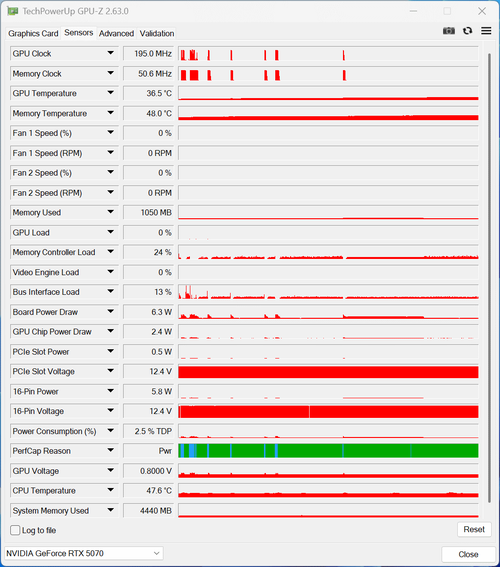This screenshot has width=500, height=567.
Task: Click the Reset button
Action: click(474, 530)
